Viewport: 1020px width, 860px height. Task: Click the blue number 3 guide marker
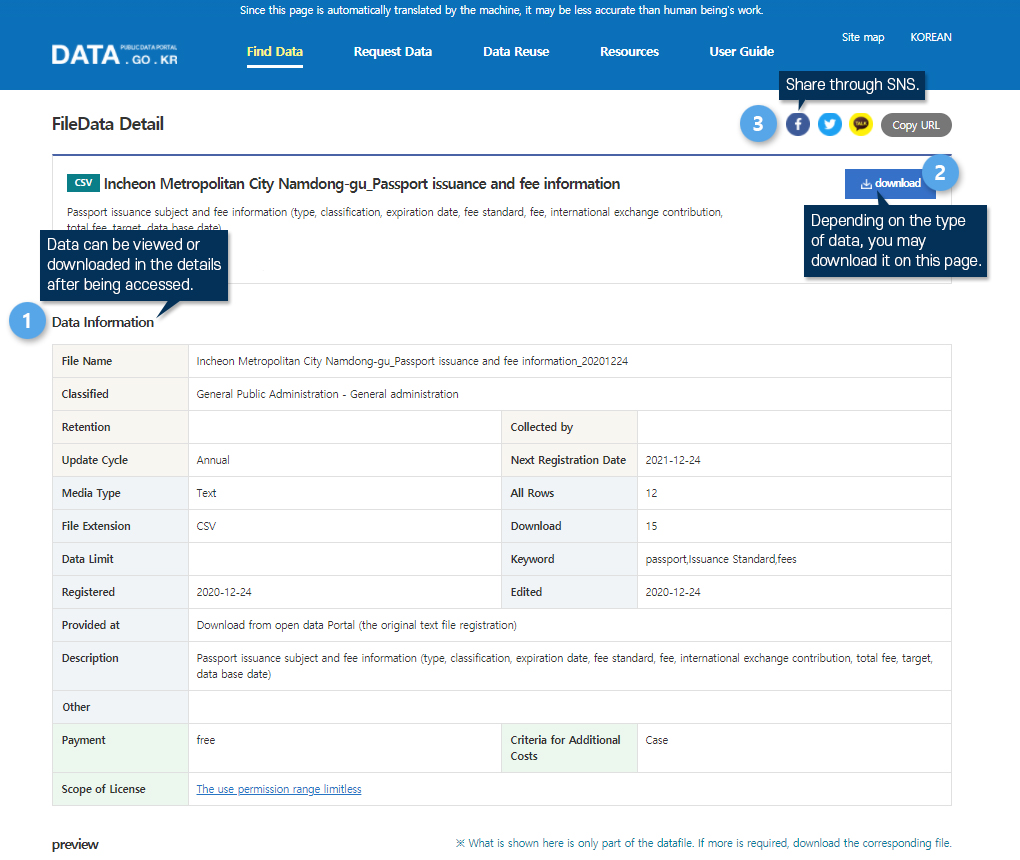(x=758, y=124)
